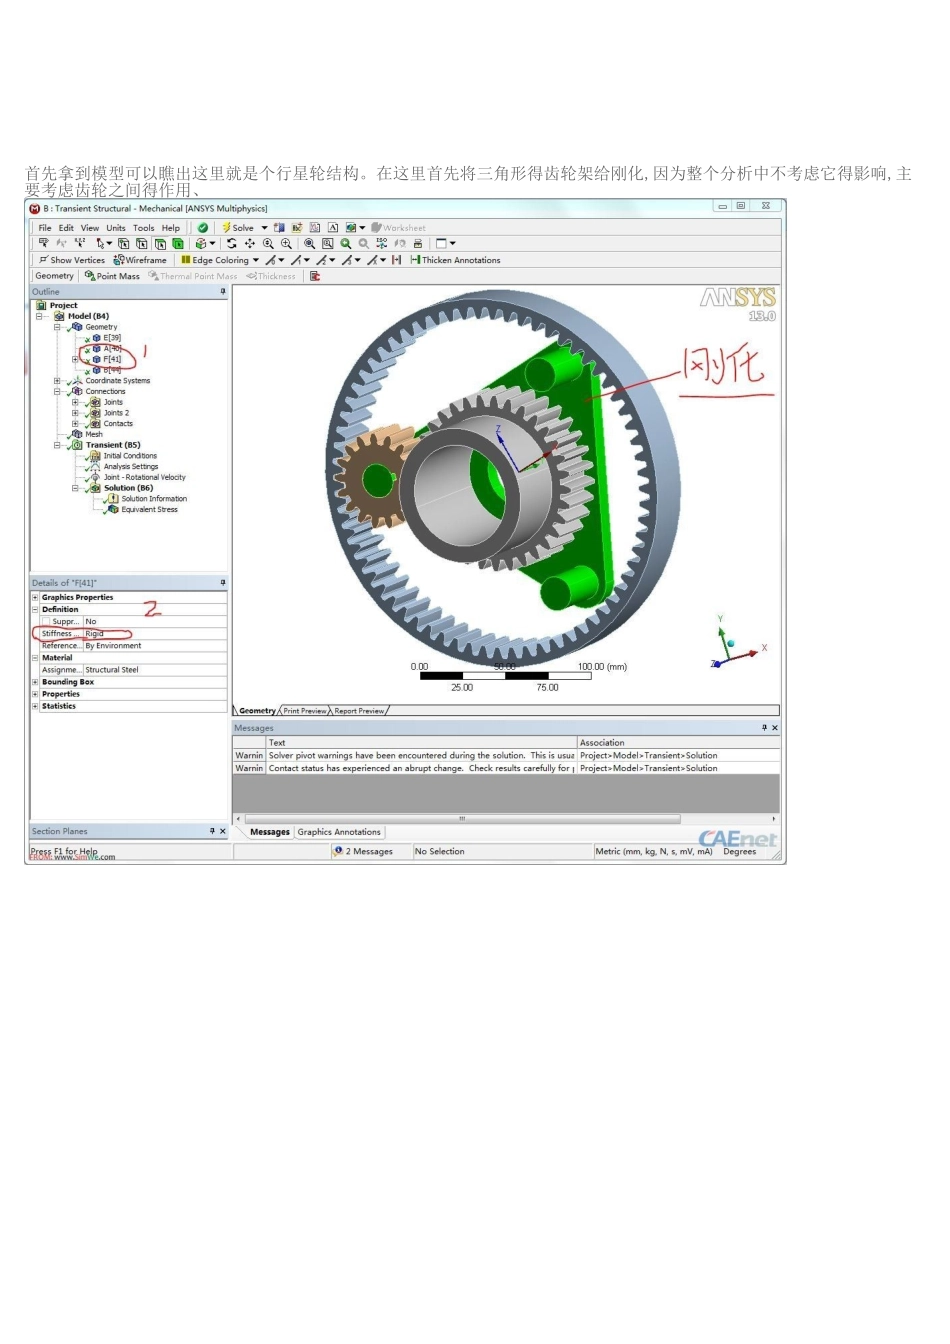Click the Thermal Point Mass button
This screenshot has width=950, height=1344.
(x=193, y=276)
